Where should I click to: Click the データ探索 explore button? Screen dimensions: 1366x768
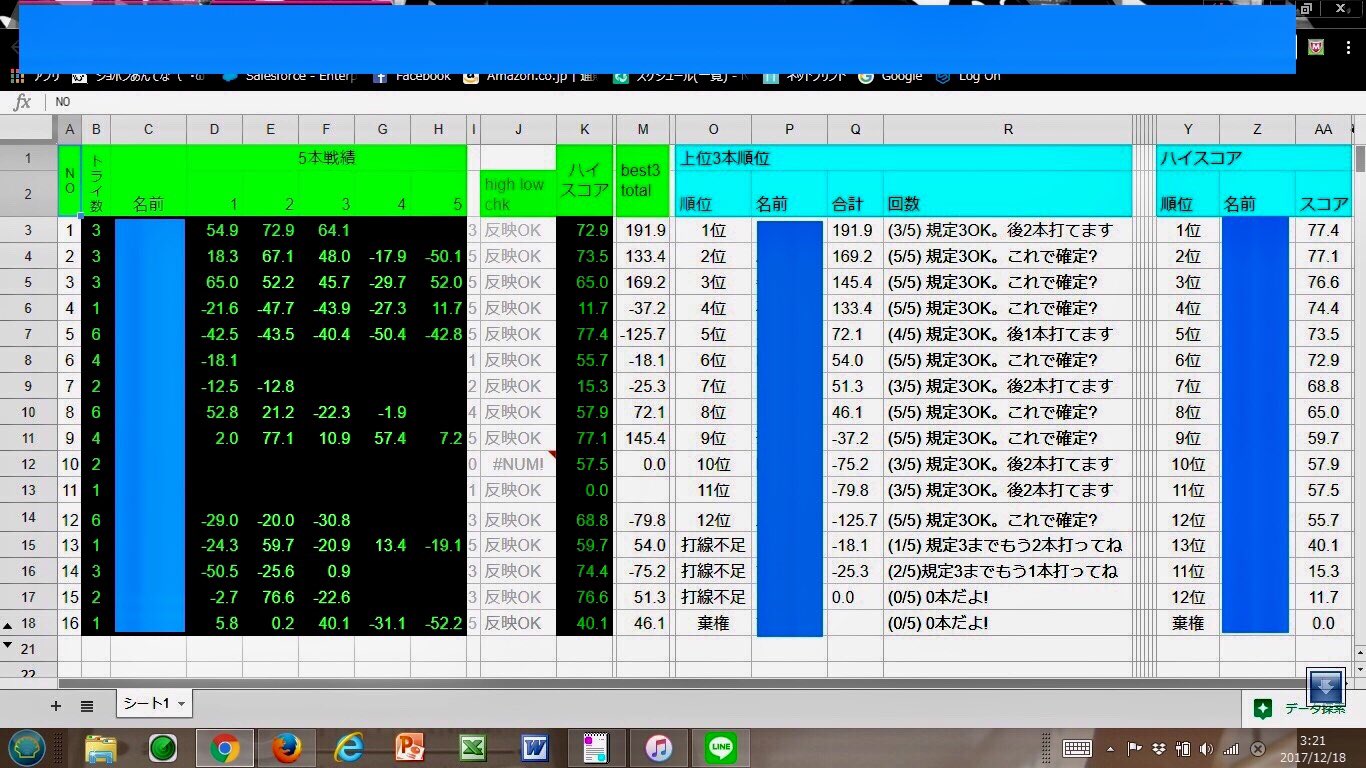click(1303, 708)
